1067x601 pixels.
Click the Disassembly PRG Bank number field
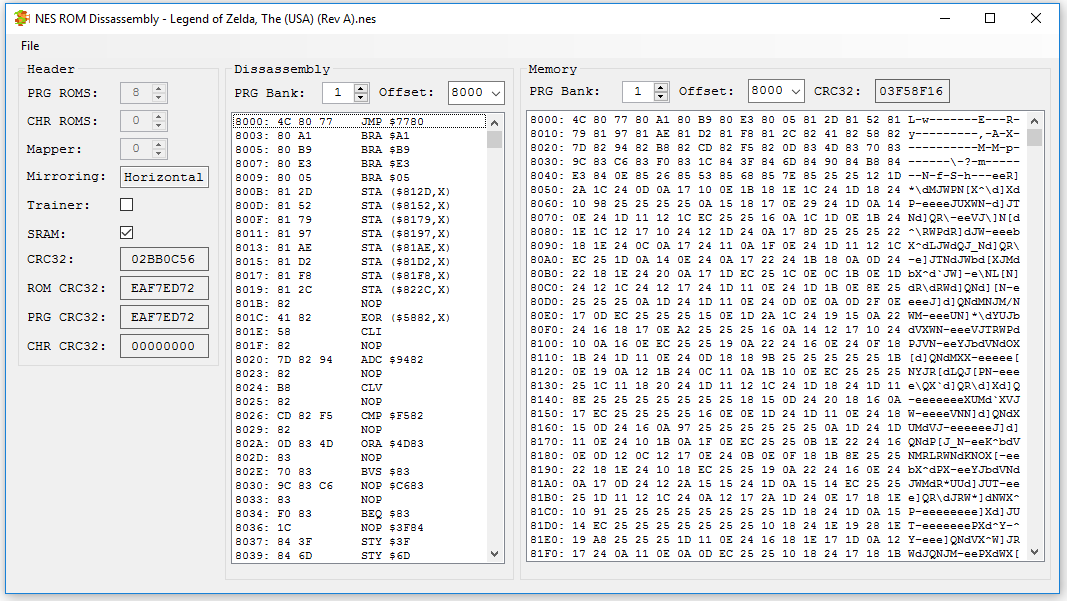338,93
